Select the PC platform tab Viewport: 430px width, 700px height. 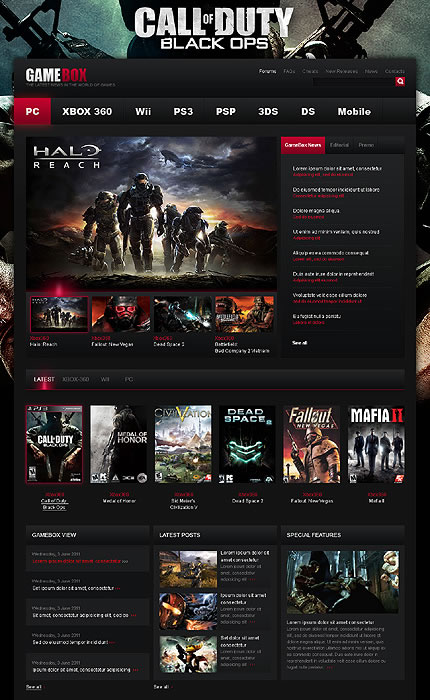click(33, 112)
